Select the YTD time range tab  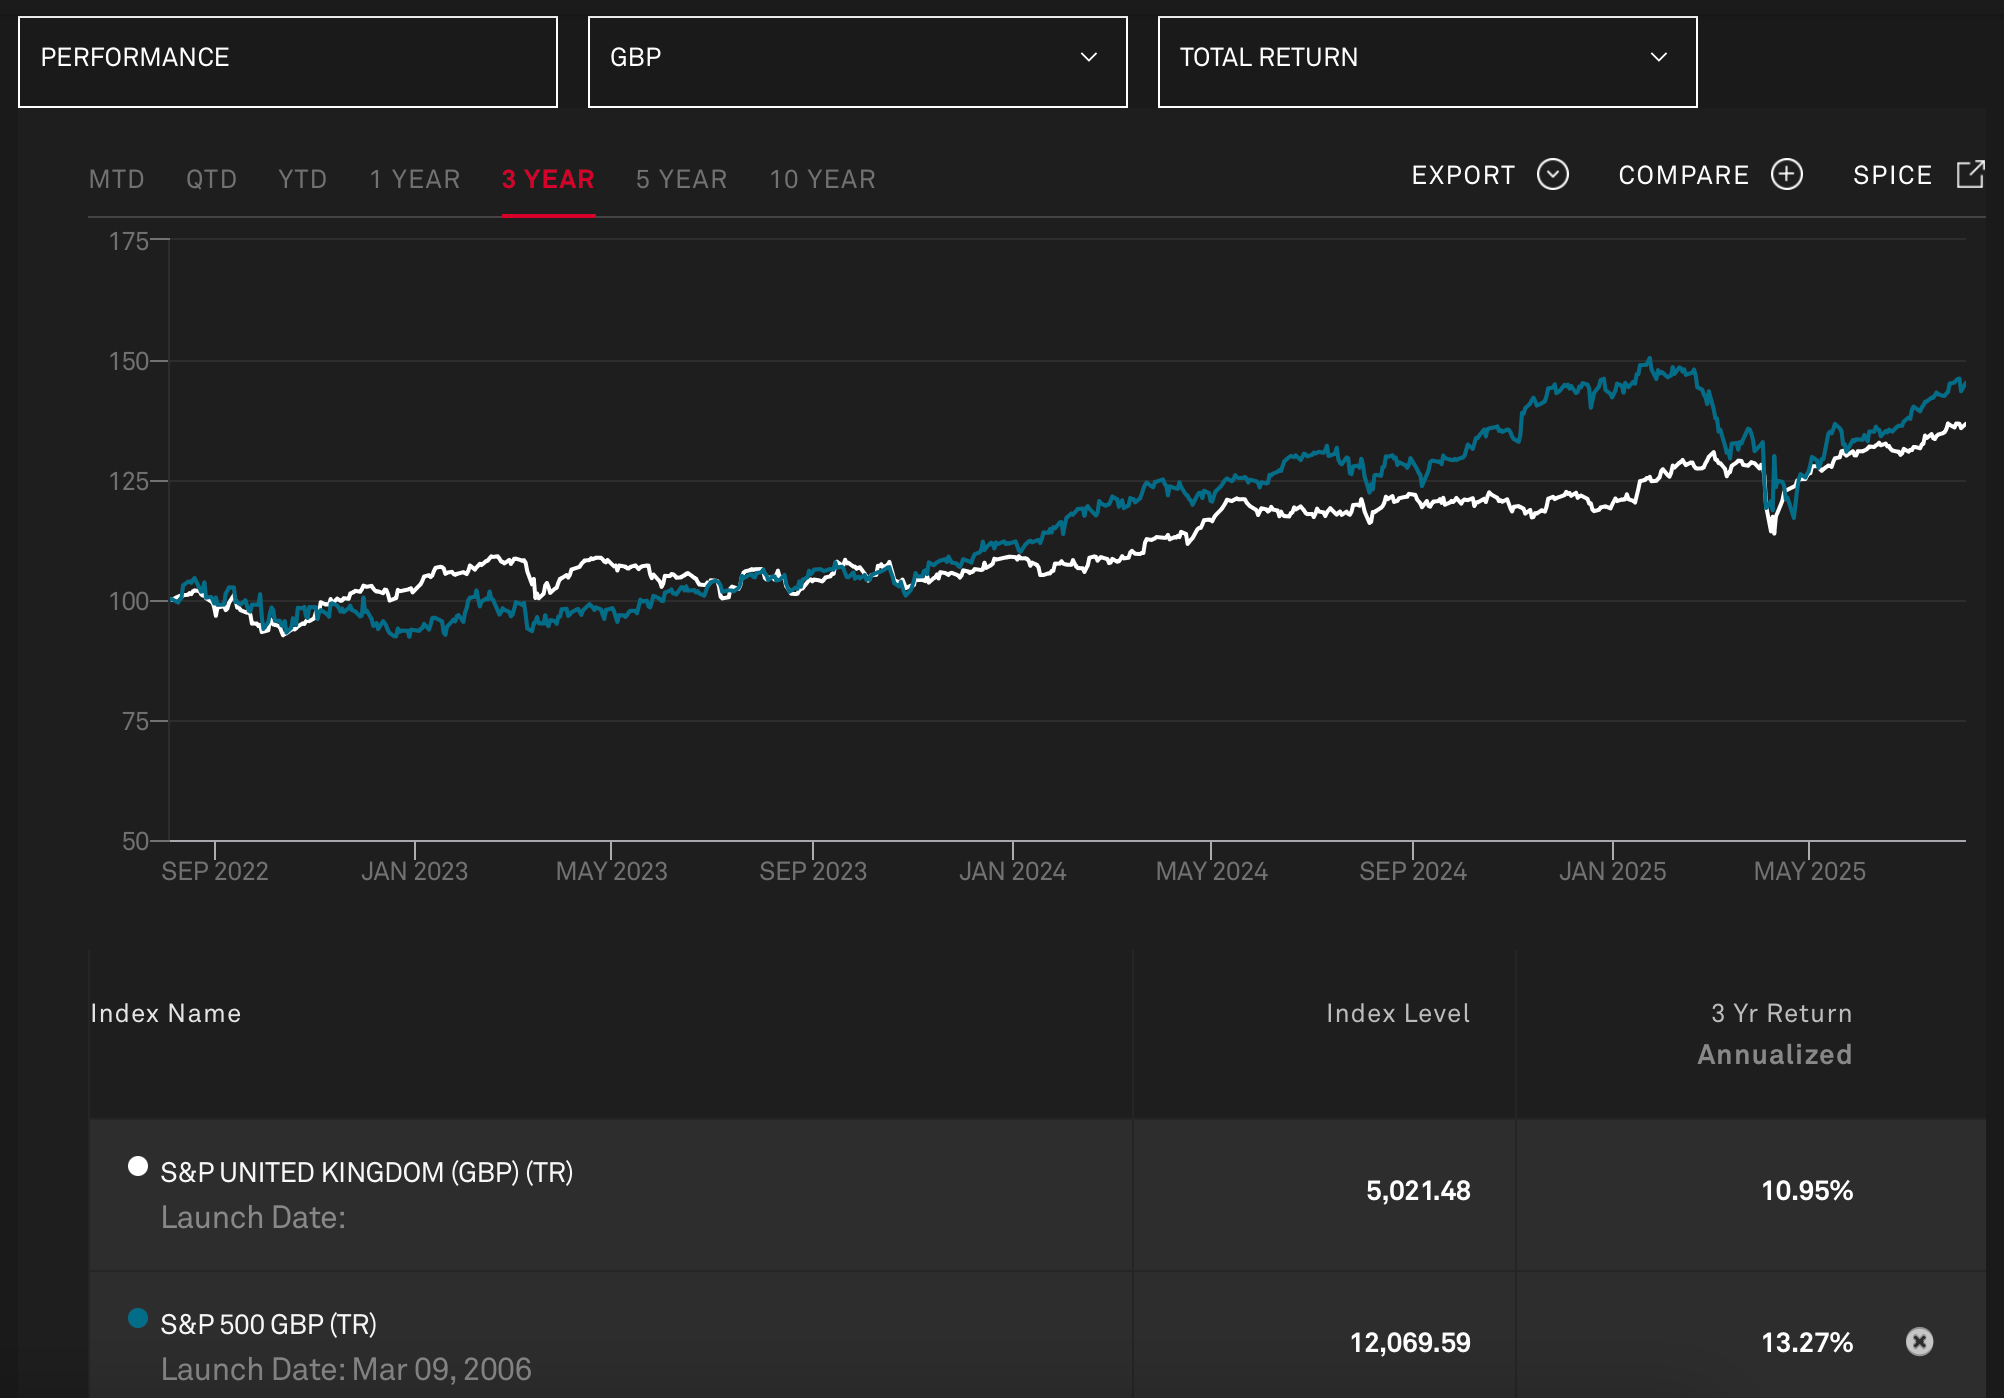coord(302,180)
